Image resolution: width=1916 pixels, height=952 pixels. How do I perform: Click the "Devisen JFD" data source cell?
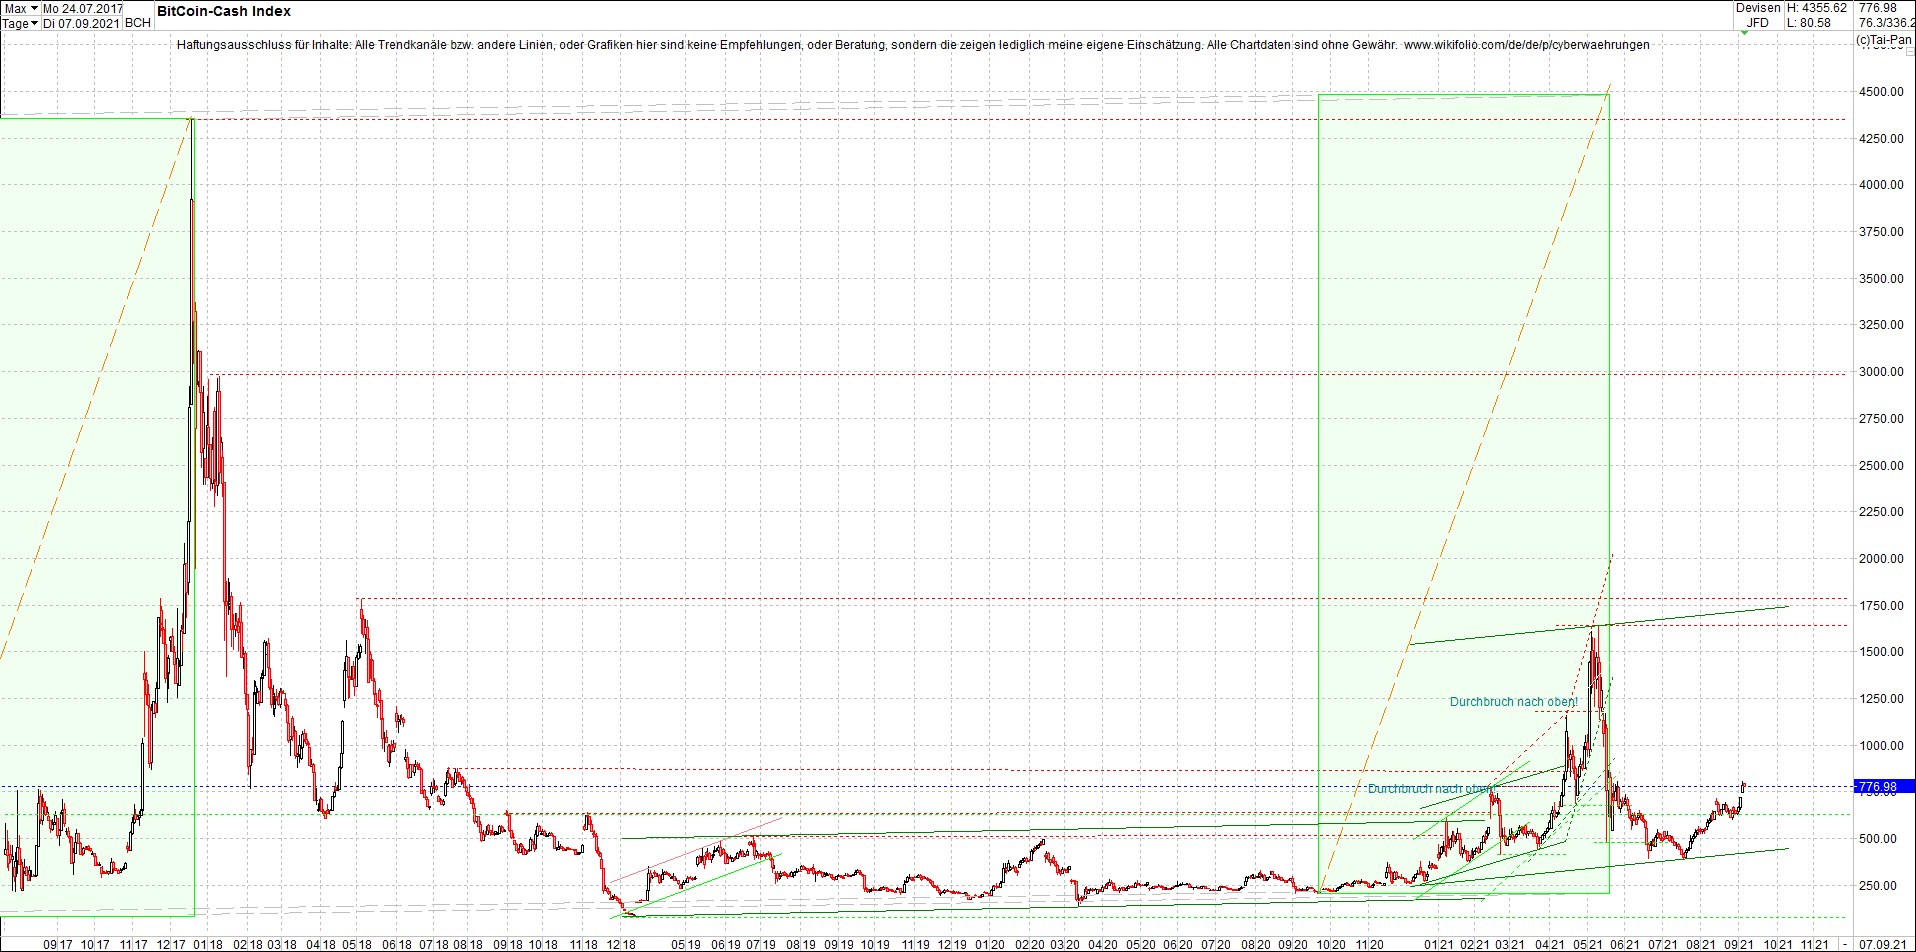(1757, 15)
